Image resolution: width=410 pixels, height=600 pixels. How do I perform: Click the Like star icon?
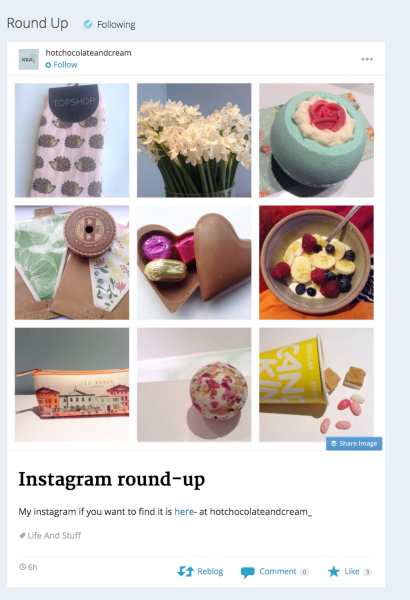pos(334,572)
